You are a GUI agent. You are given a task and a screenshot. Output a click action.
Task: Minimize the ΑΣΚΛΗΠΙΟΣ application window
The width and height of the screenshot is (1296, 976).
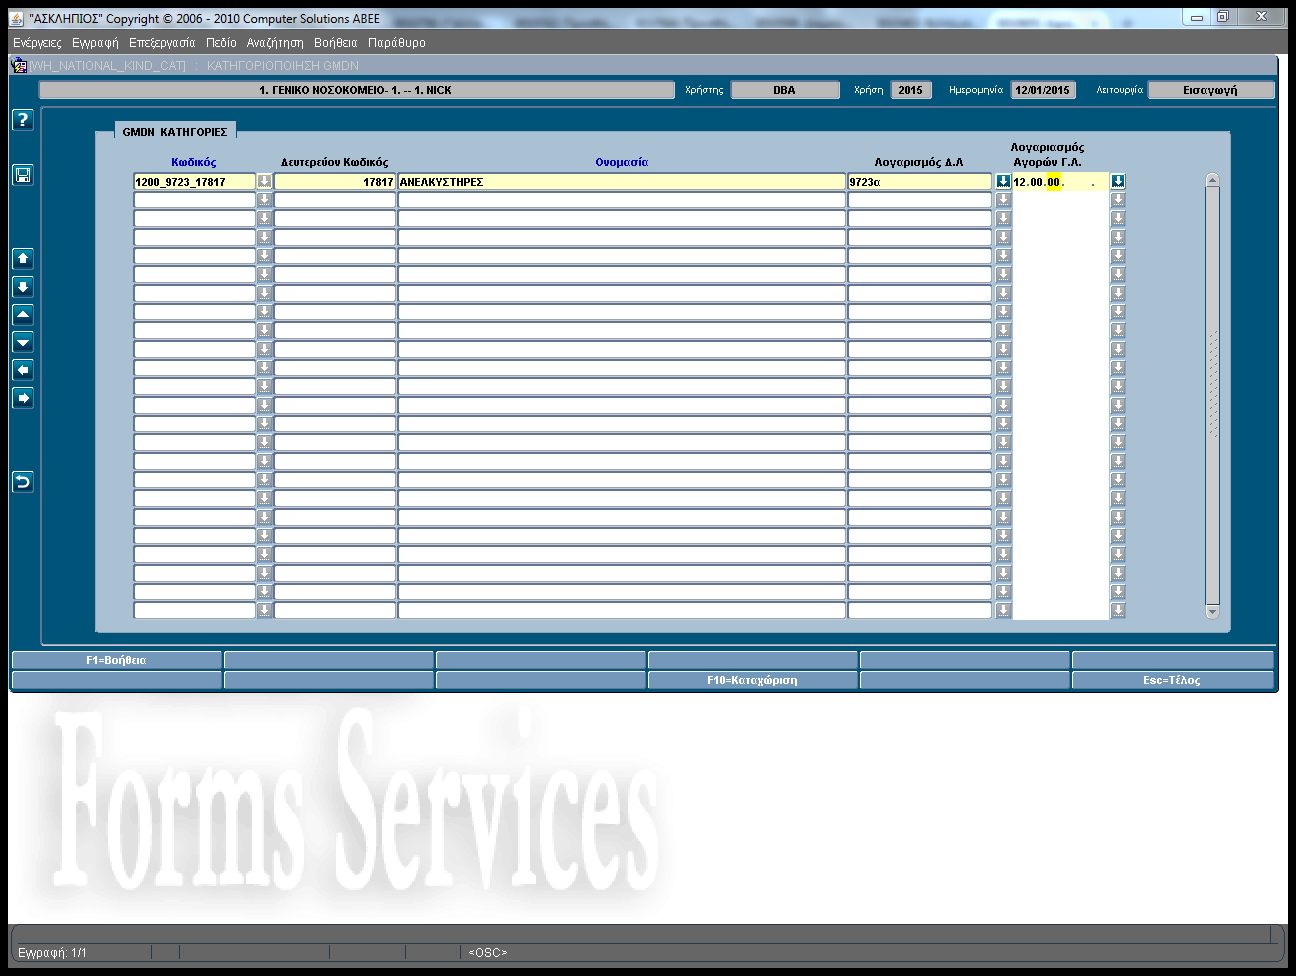pyautogui.click(x=1196, y=17)
